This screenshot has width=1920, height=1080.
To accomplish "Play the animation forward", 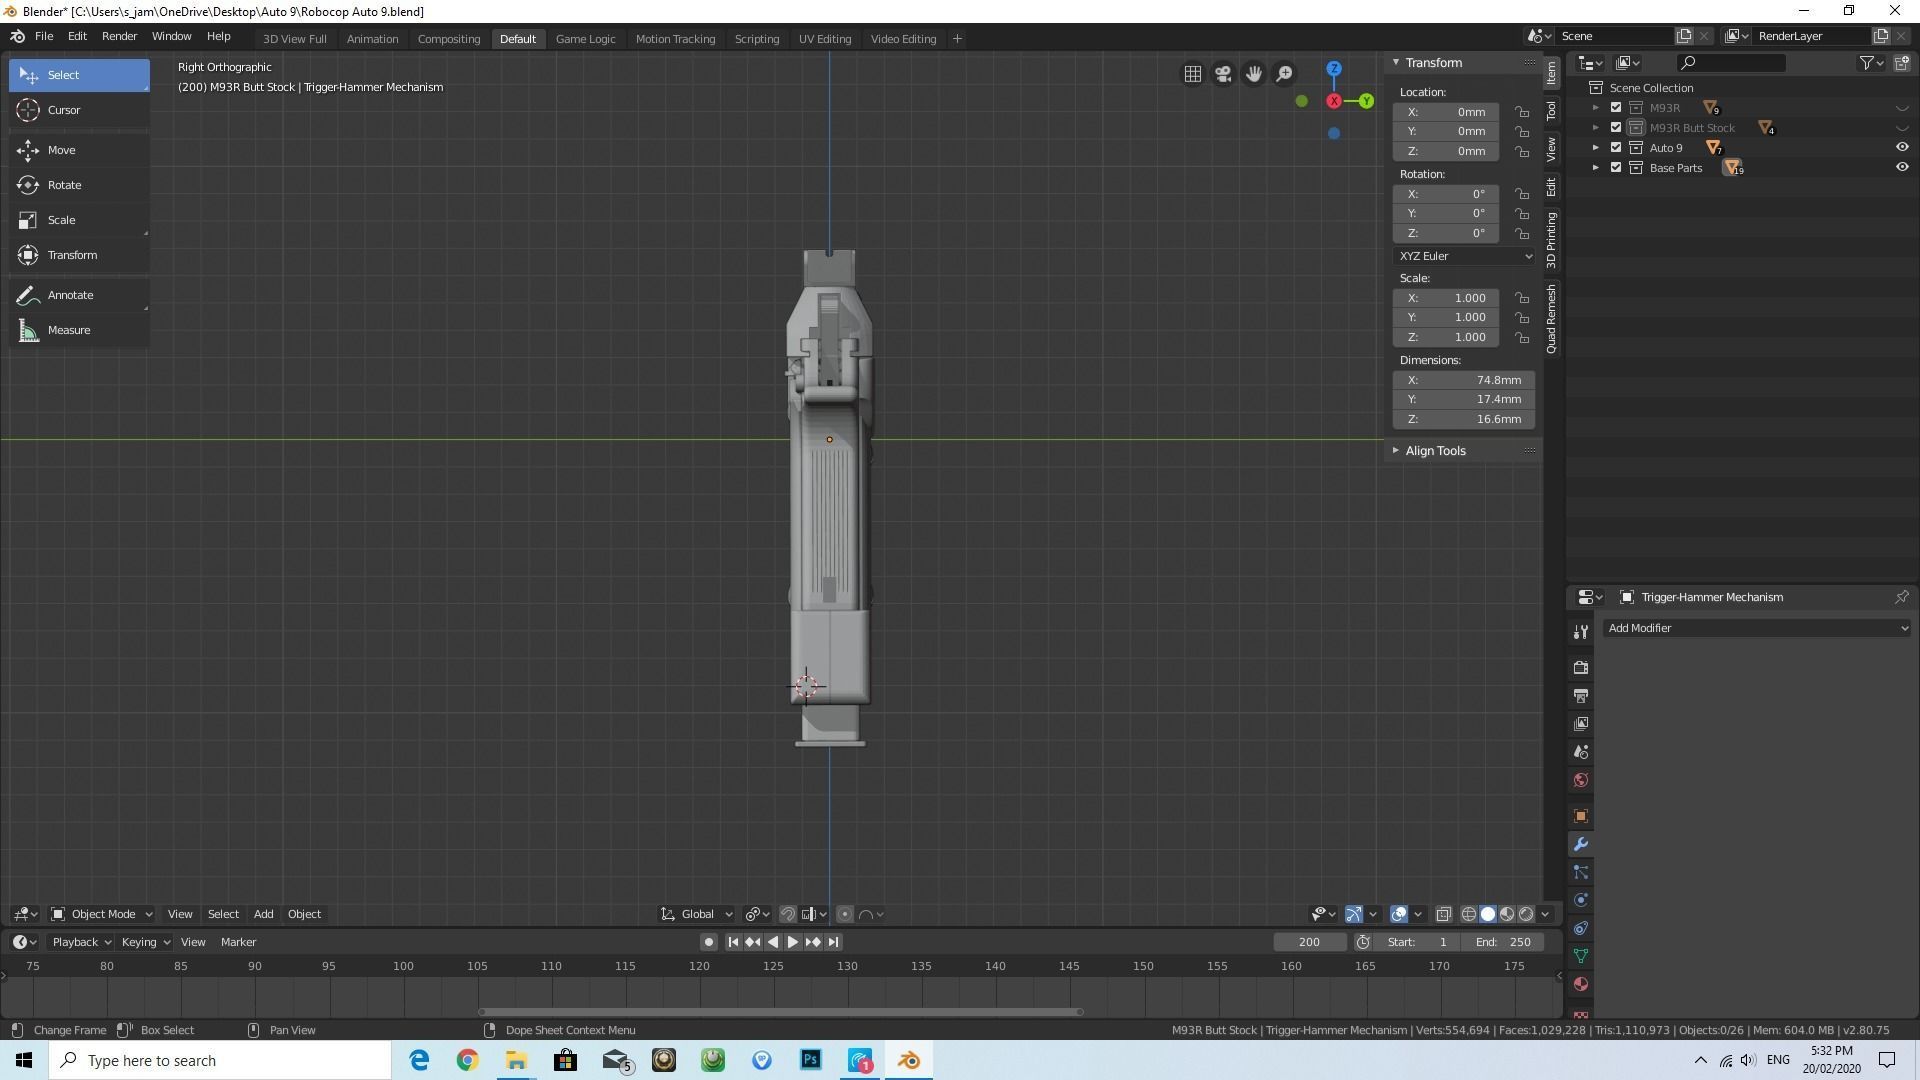I will click(x=793, y=942).
